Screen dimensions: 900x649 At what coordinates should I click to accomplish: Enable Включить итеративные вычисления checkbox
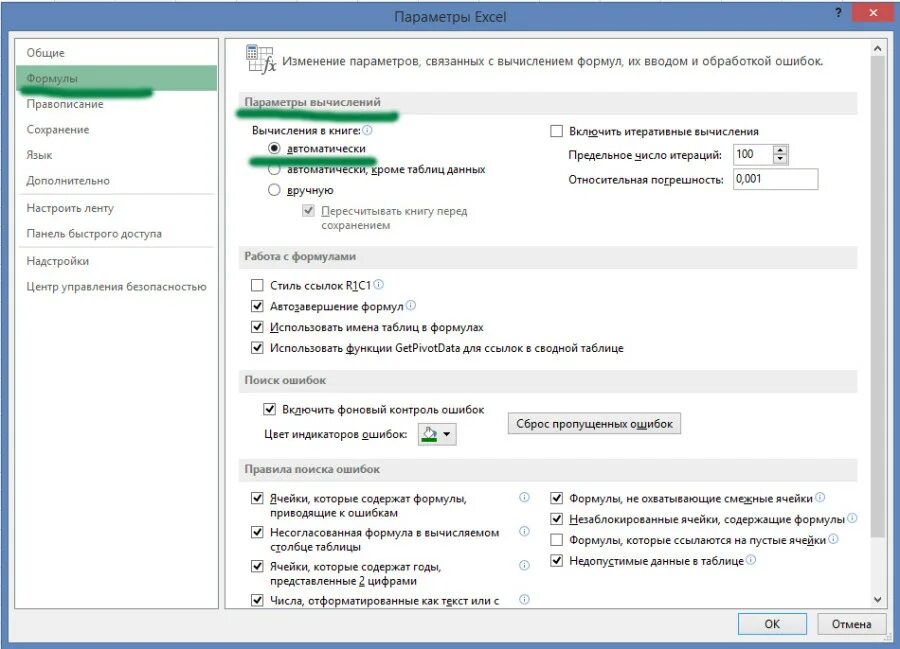pyautogui.click(x=556, y=131)
